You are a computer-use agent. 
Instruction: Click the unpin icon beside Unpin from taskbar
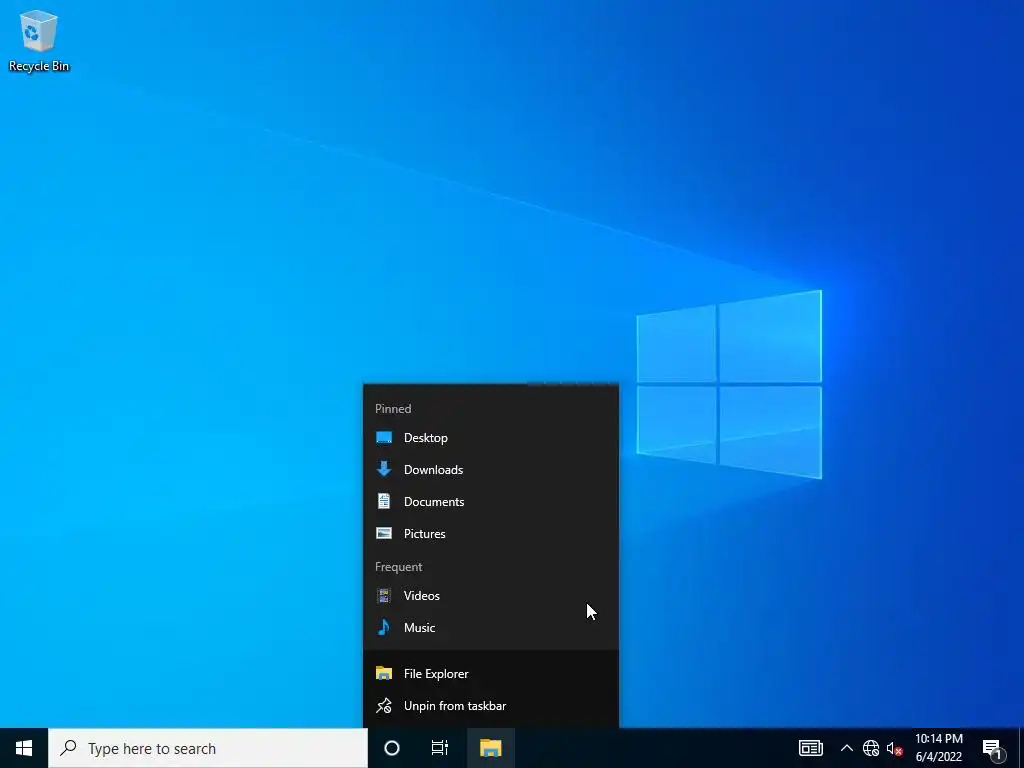(384, 705)
